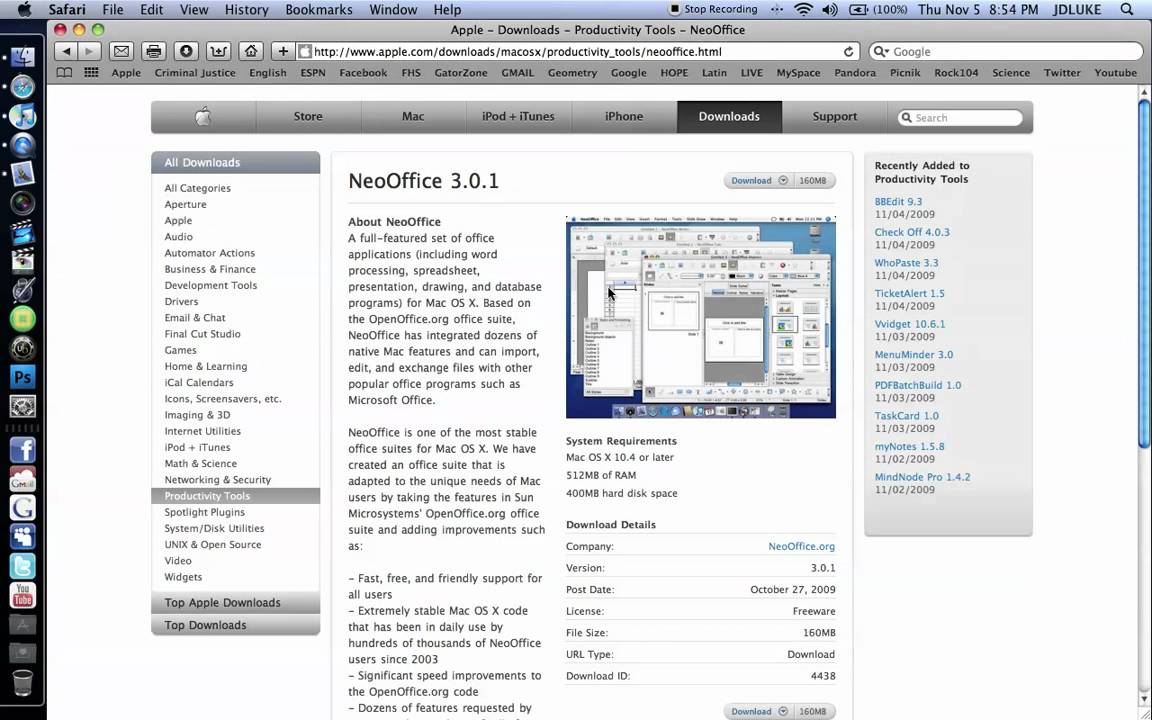Open the MySpace shortcut in Dock
The width and height of the screenshot is (1152, 720).
(x=23, y=537)
